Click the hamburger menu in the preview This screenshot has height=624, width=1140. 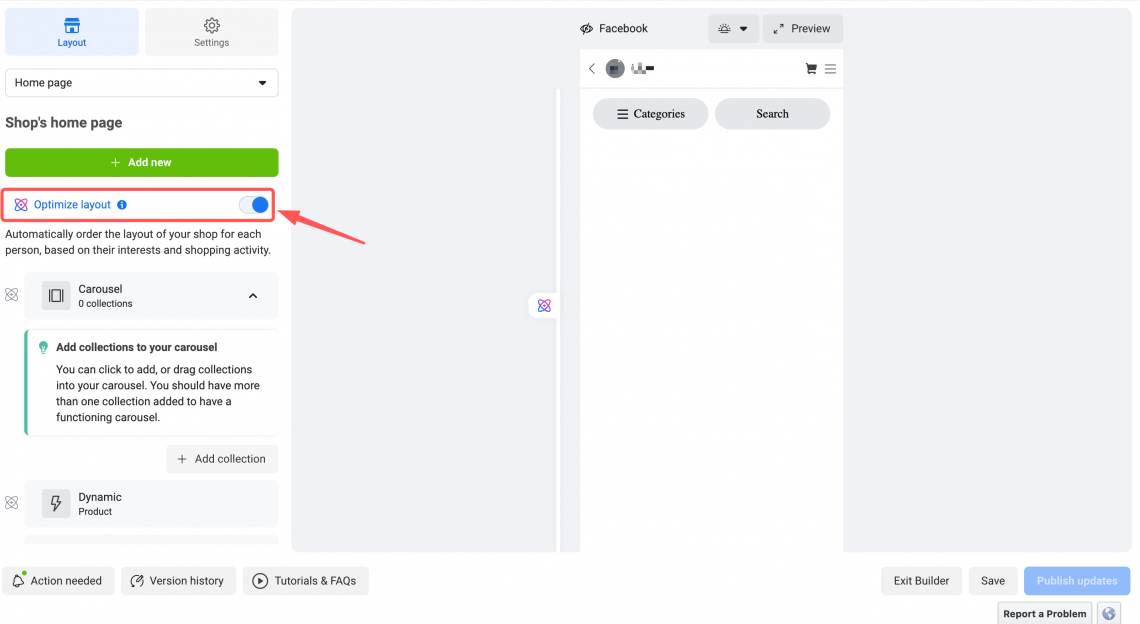pos(832,68)
